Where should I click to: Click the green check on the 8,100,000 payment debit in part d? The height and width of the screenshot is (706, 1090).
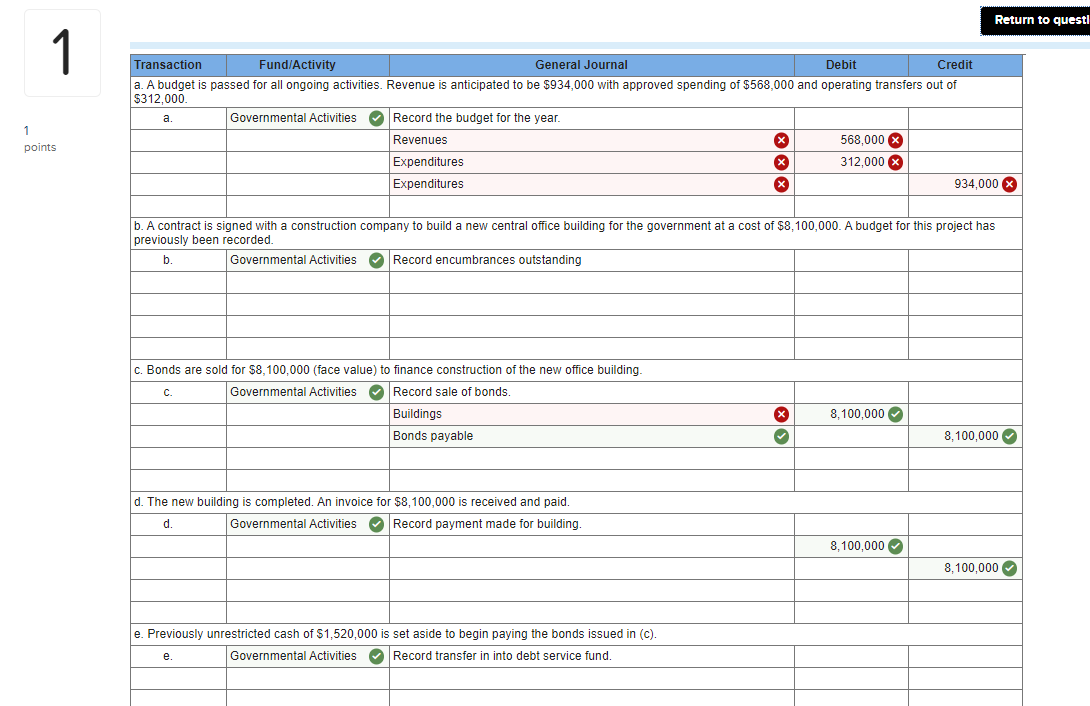coord(893,545)
